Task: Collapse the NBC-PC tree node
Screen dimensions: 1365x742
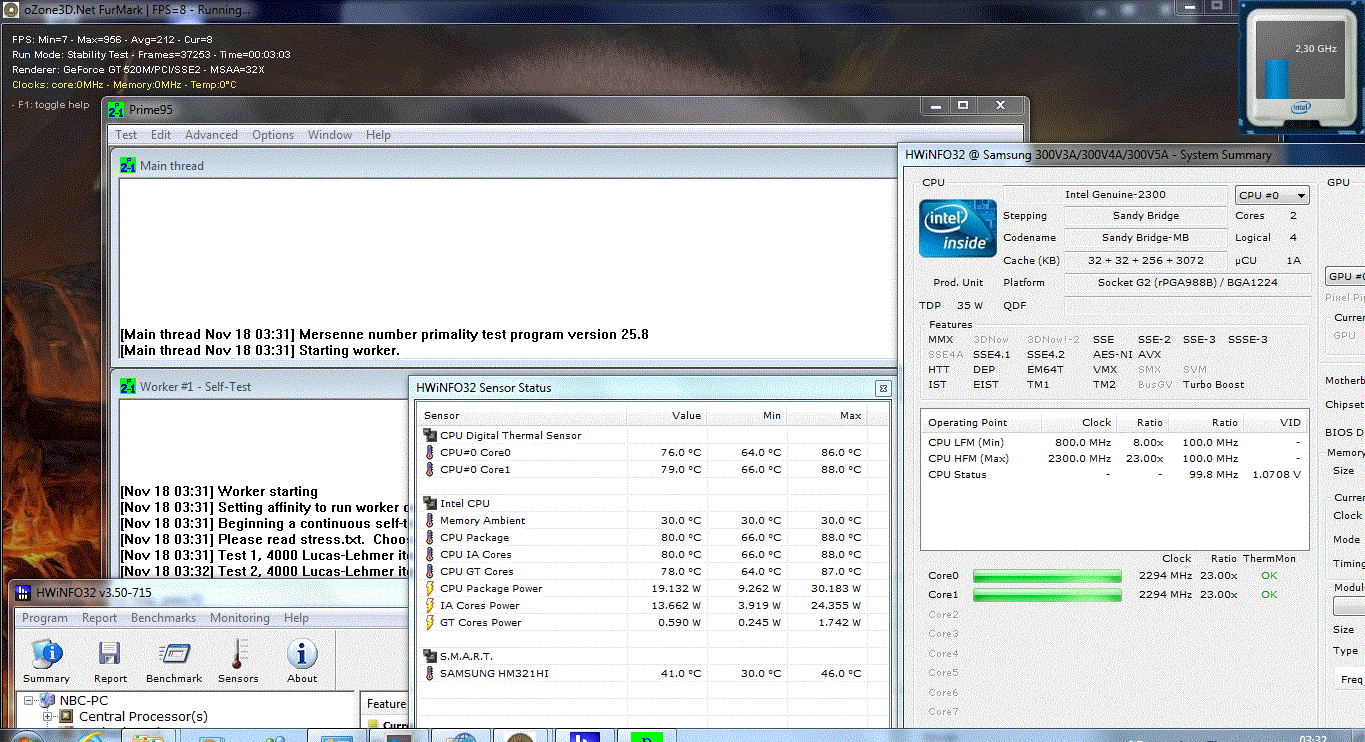Action: pos(30,701)
